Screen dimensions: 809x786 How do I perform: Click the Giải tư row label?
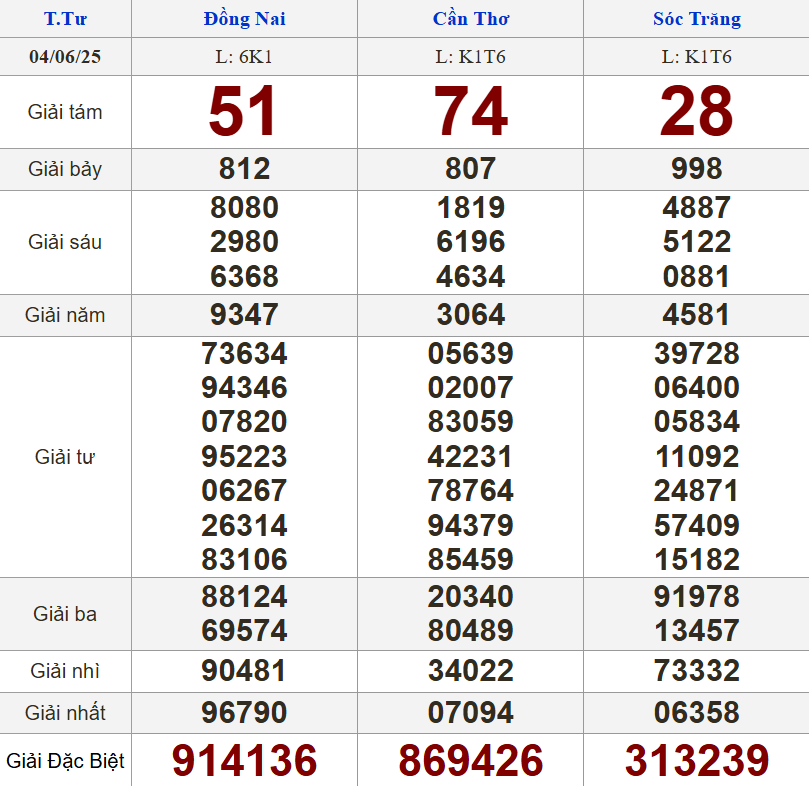tap(65, 457)
